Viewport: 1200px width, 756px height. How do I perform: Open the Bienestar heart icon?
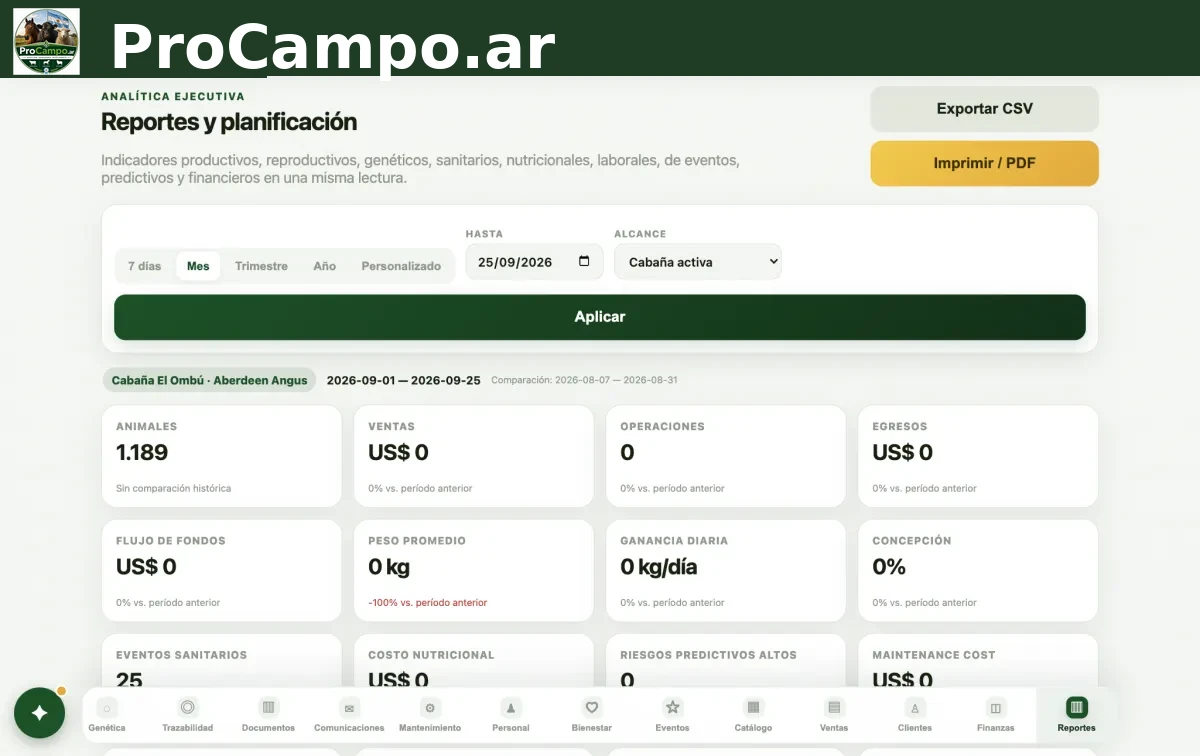[592, 707]
